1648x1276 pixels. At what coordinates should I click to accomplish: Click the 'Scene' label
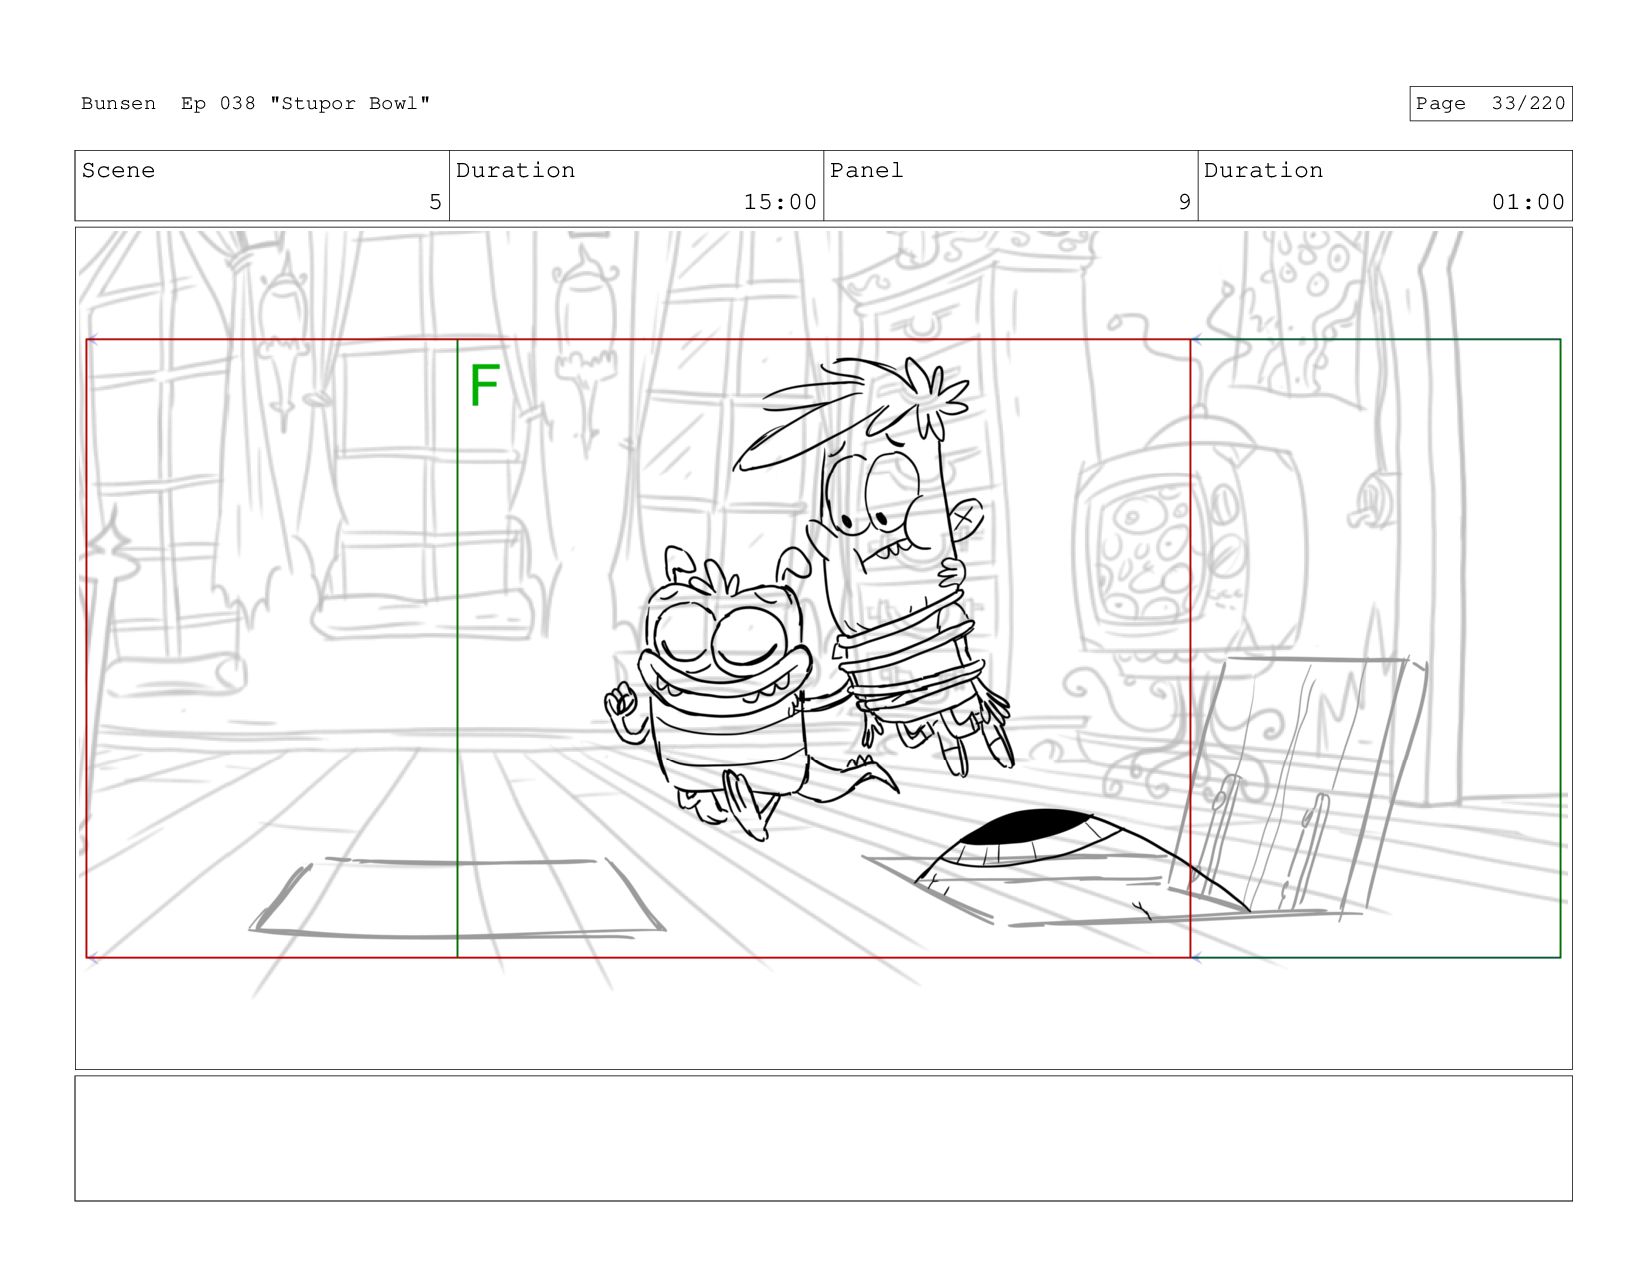coord(118,171)
